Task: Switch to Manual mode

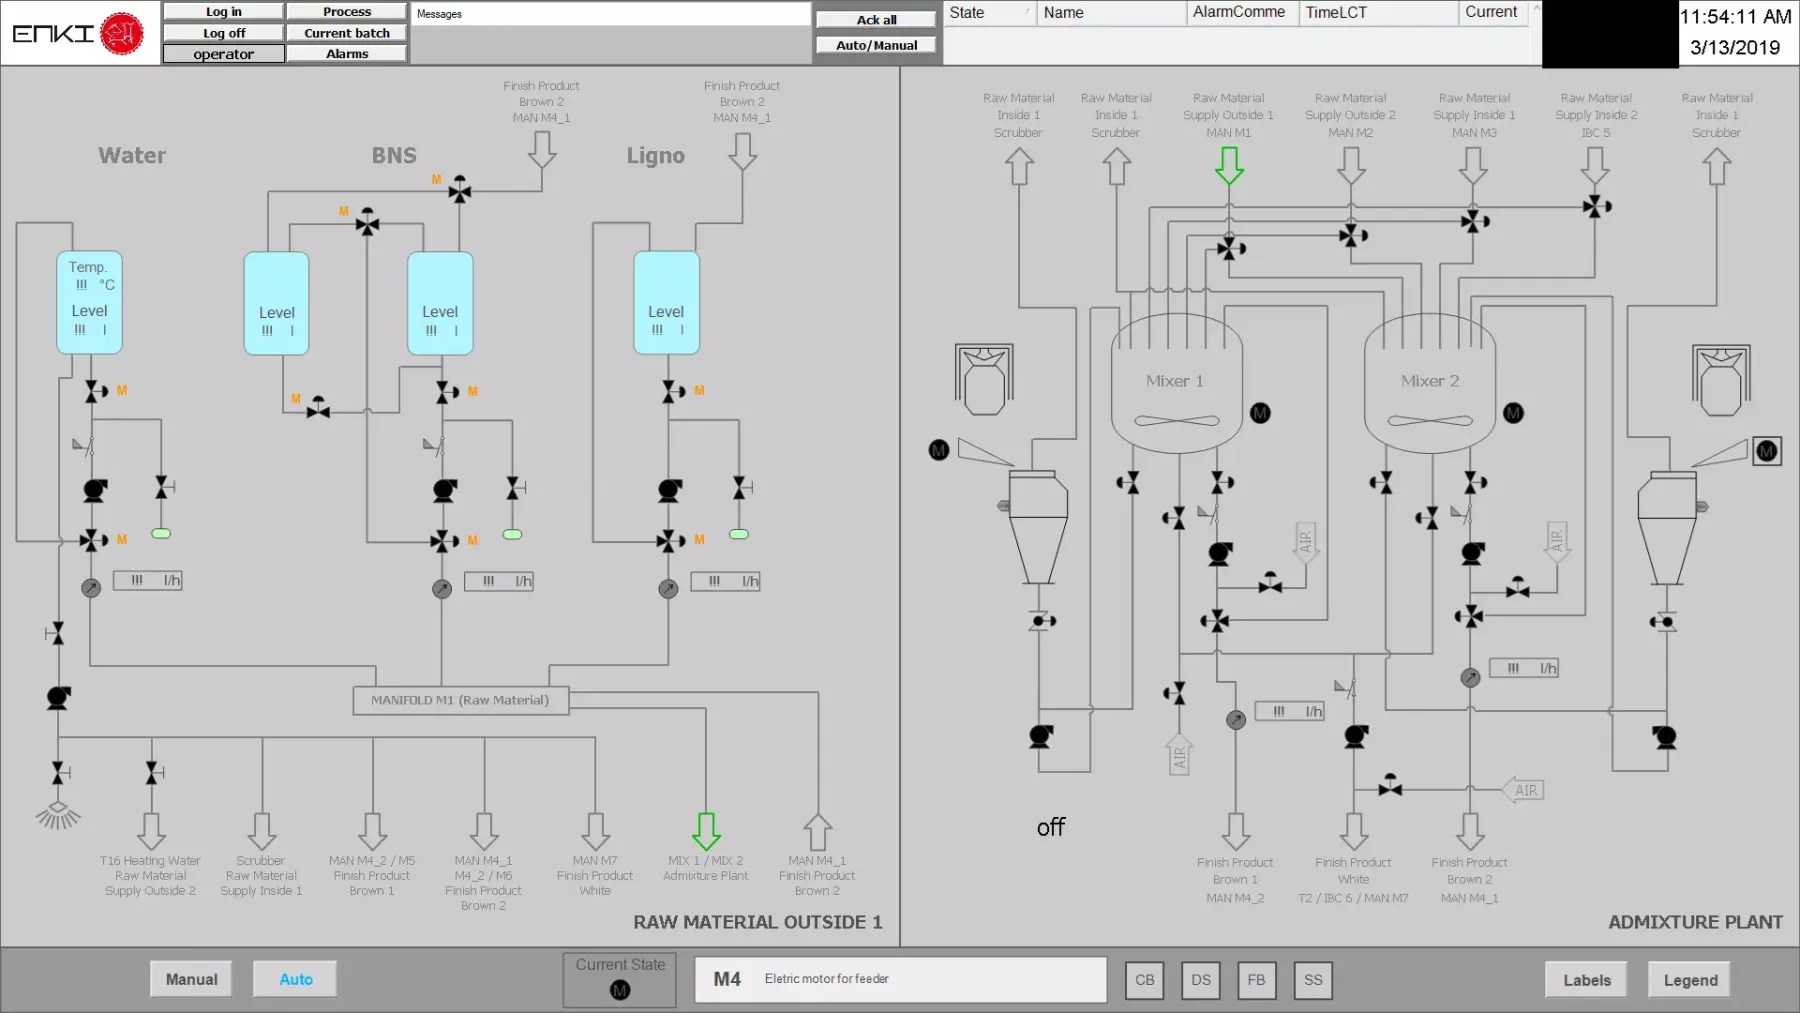Action: (x=191, y=979)
